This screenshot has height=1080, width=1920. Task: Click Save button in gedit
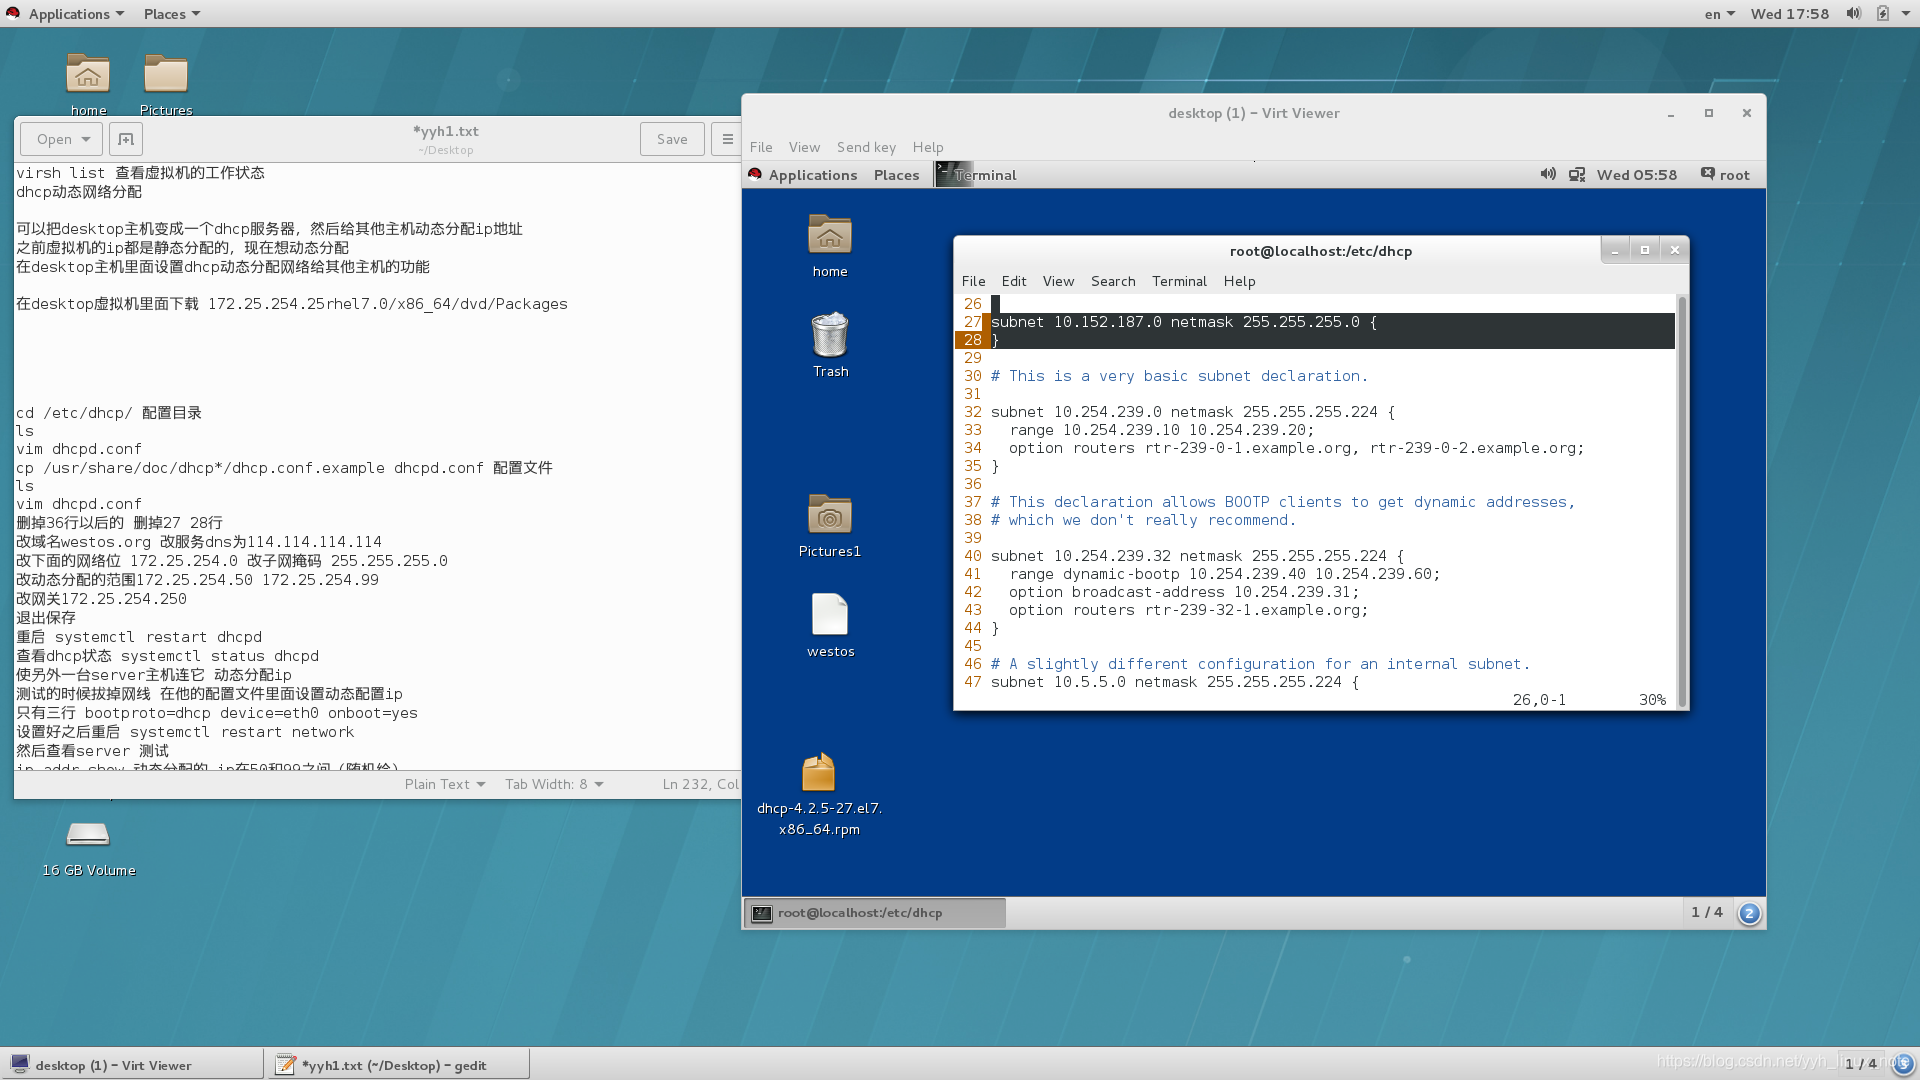tap(672, 139)
